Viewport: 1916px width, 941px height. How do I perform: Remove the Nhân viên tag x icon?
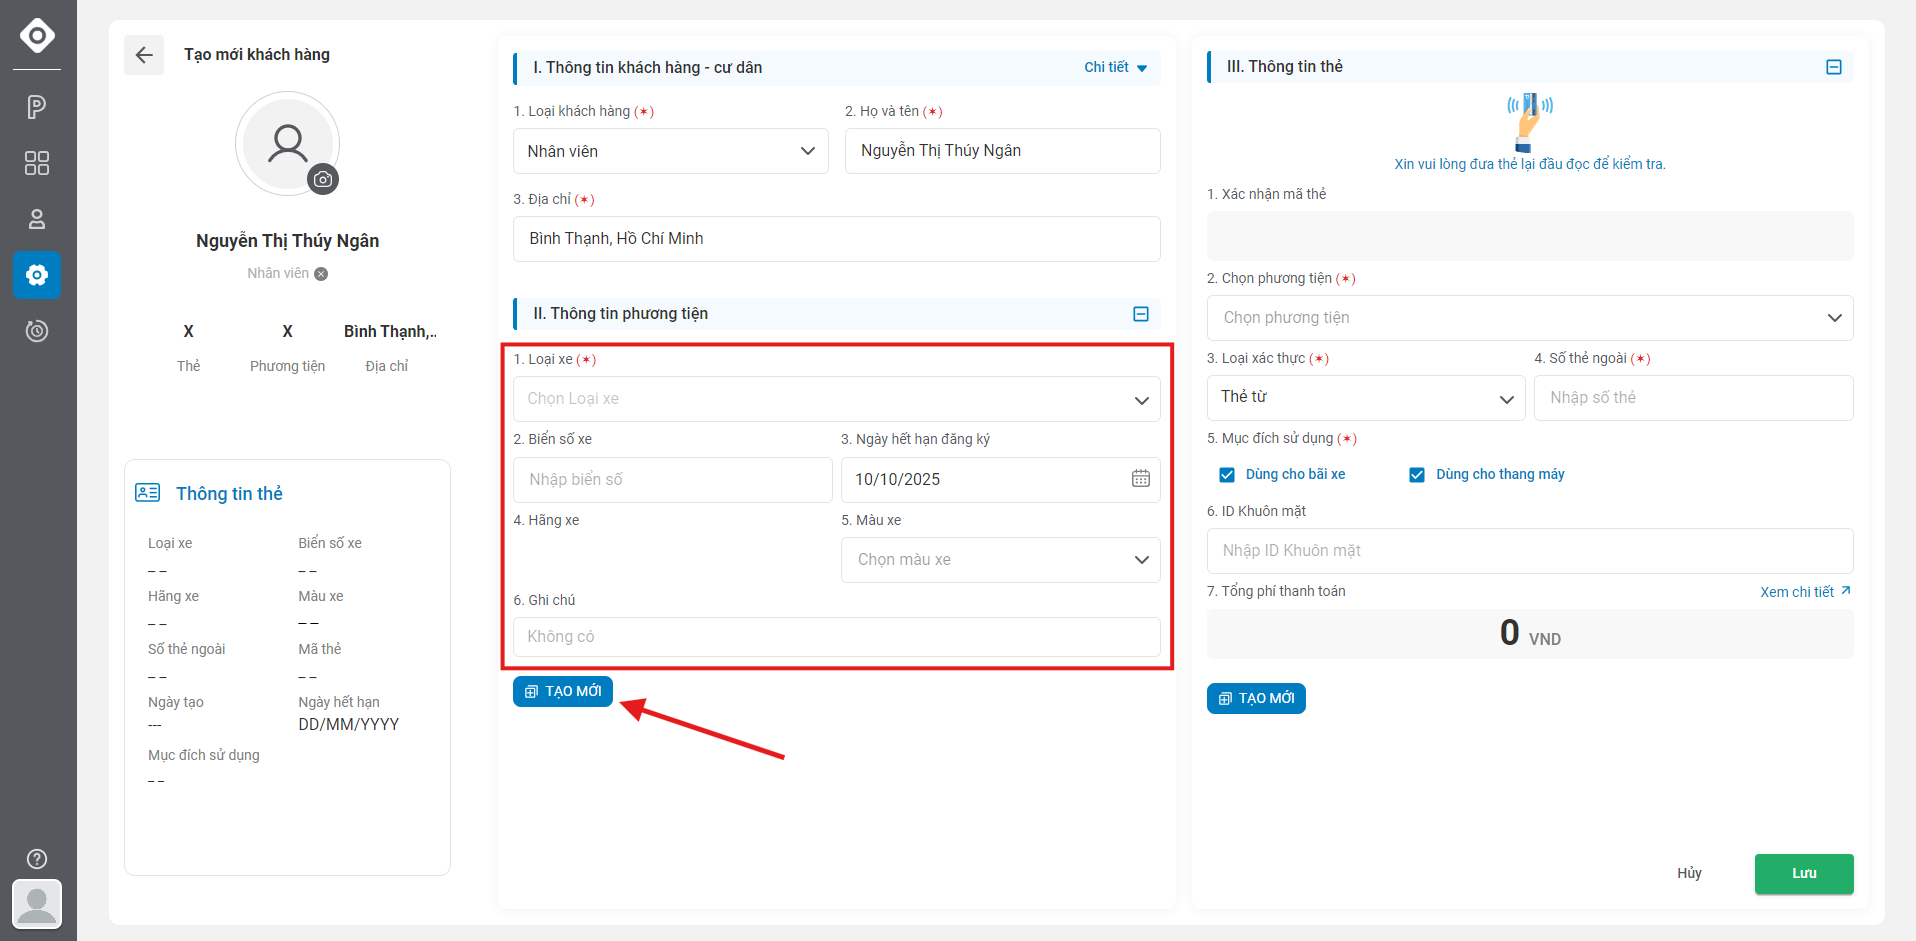[321, 274]
